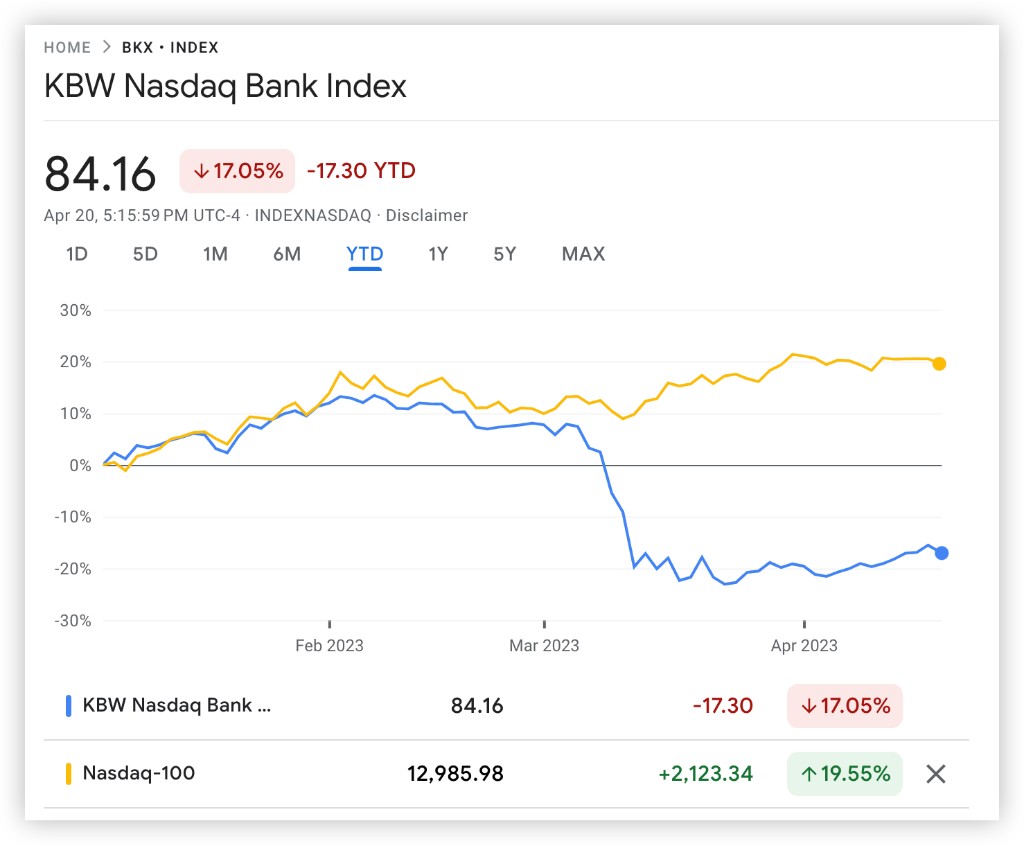This screenshot has height=845, width=1024.
Task: Switch chart to MAX range
Action: 583,254
